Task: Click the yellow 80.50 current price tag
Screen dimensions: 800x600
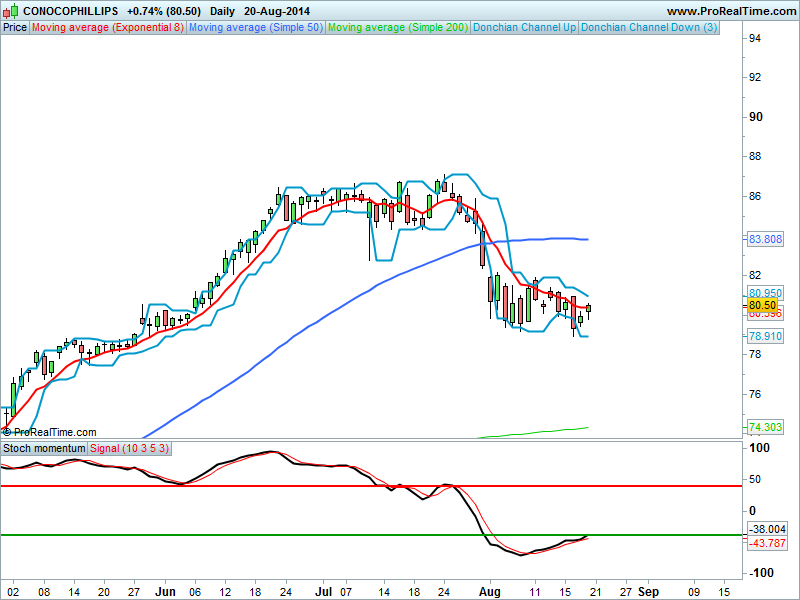Action: click(762, 305)
